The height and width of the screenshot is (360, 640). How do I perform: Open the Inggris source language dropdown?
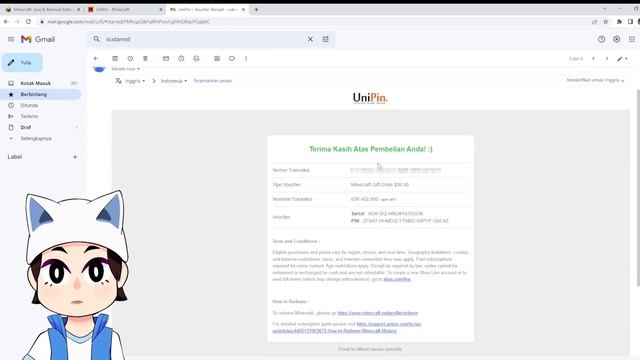point(135,81)
